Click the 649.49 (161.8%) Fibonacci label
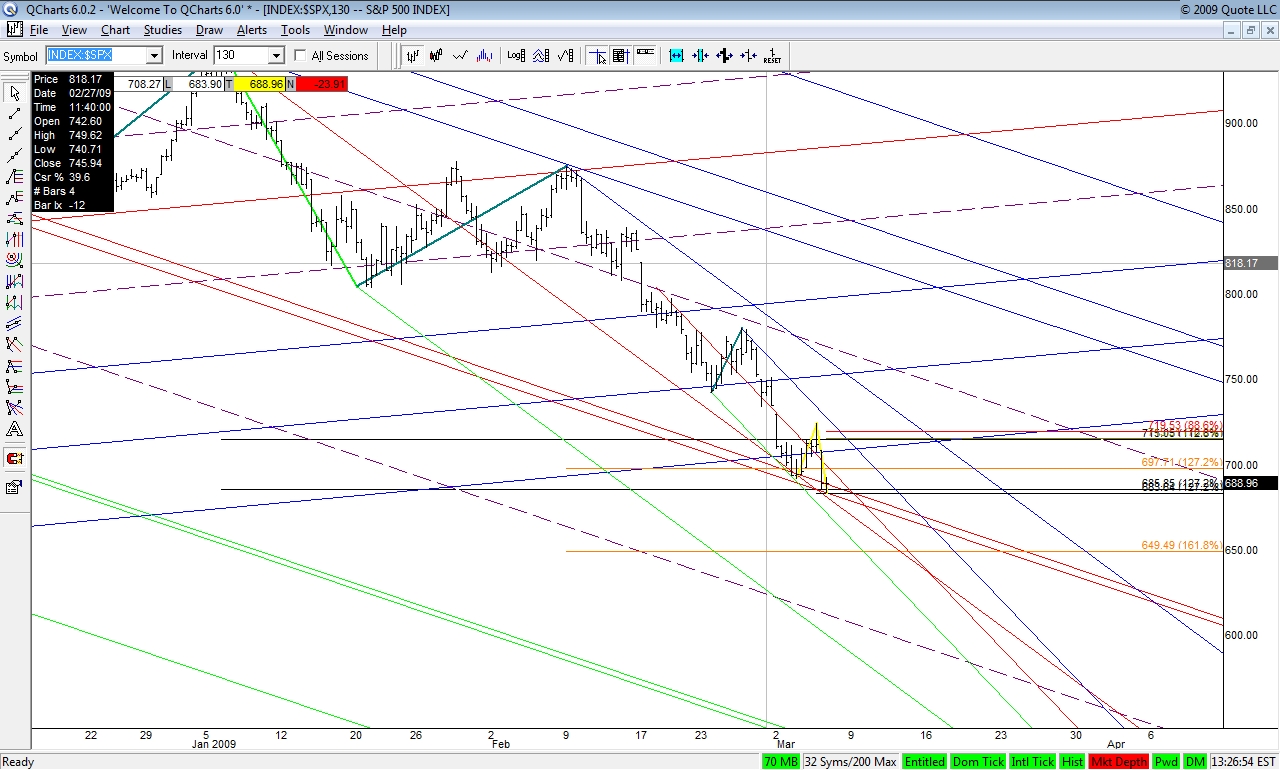 1181,546
